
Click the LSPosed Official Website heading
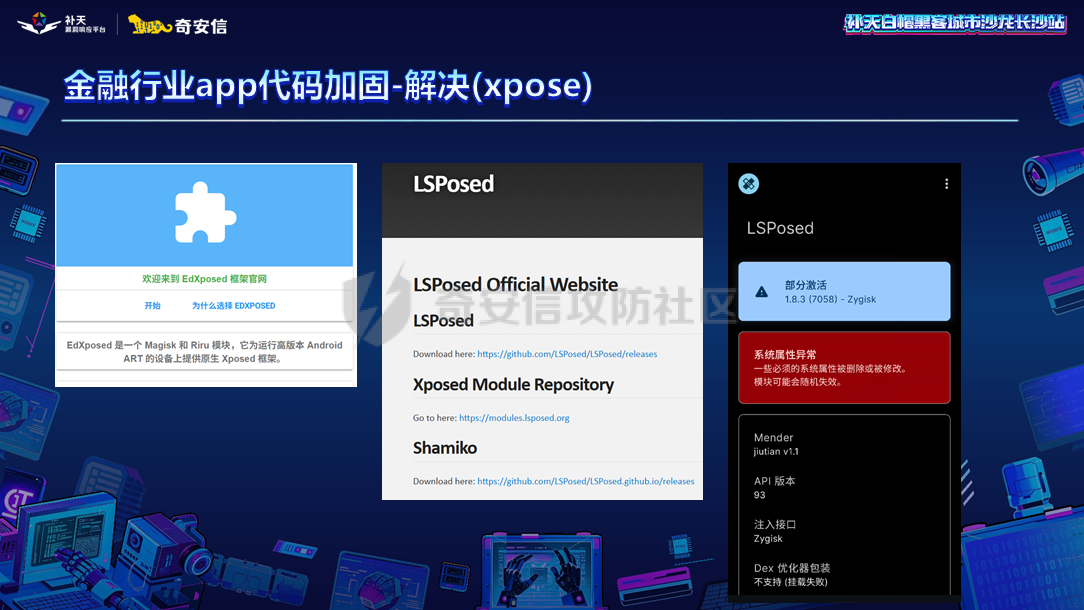[515, 285]
